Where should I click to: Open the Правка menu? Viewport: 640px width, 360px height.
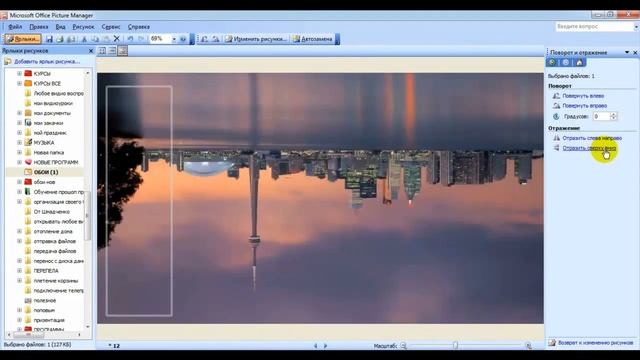(39, 27)
